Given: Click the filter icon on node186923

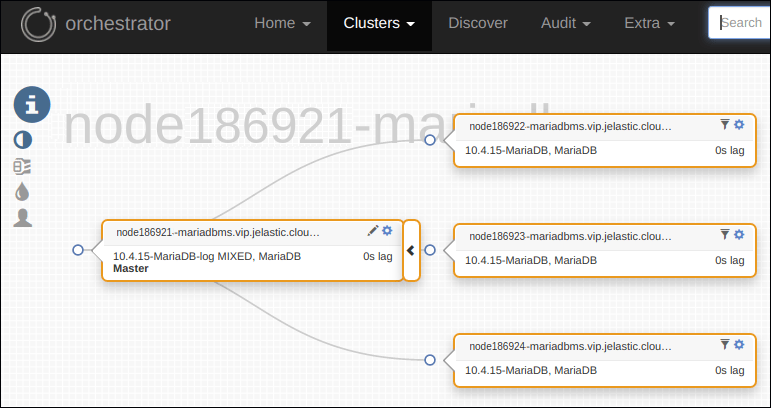Looking at the screenshot, I should pos(725,235).
